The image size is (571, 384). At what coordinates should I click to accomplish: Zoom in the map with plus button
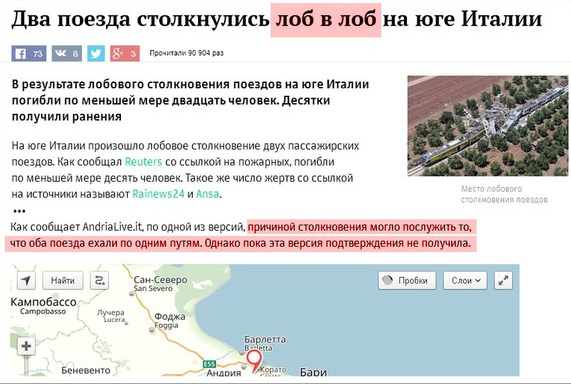26,346
